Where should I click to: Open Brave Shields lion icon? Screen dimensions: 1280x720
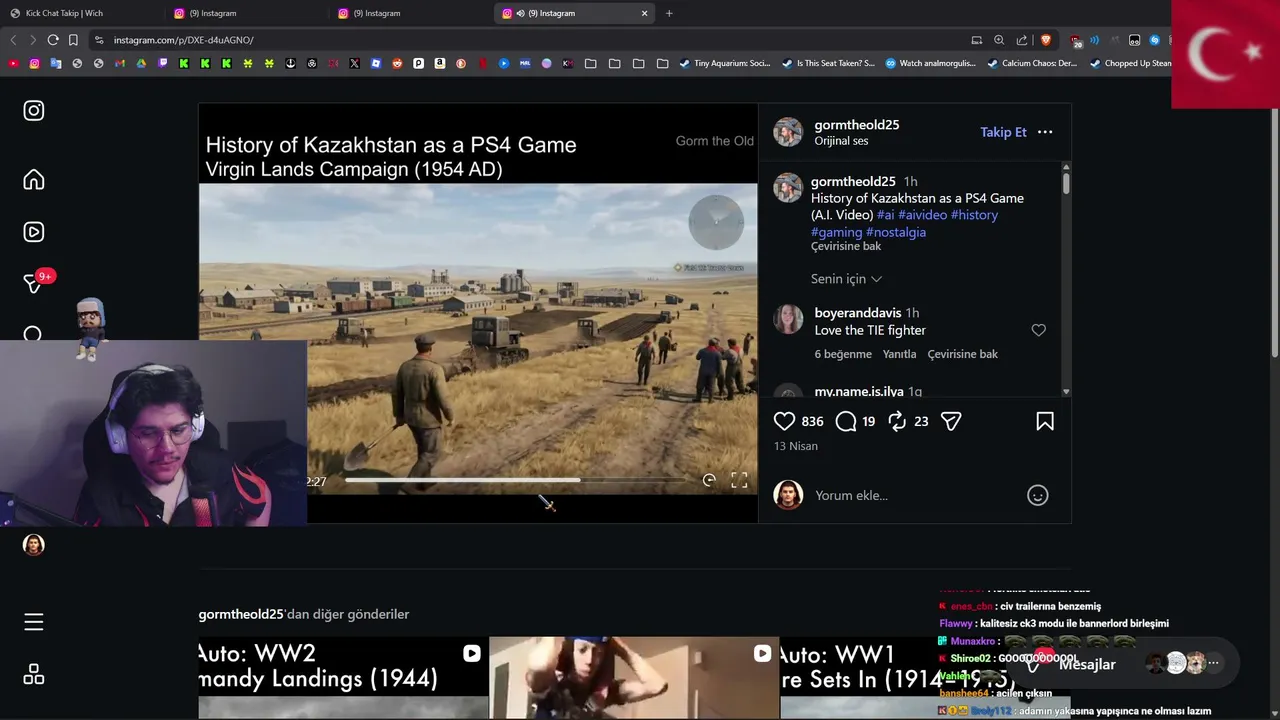(1046, 40)
